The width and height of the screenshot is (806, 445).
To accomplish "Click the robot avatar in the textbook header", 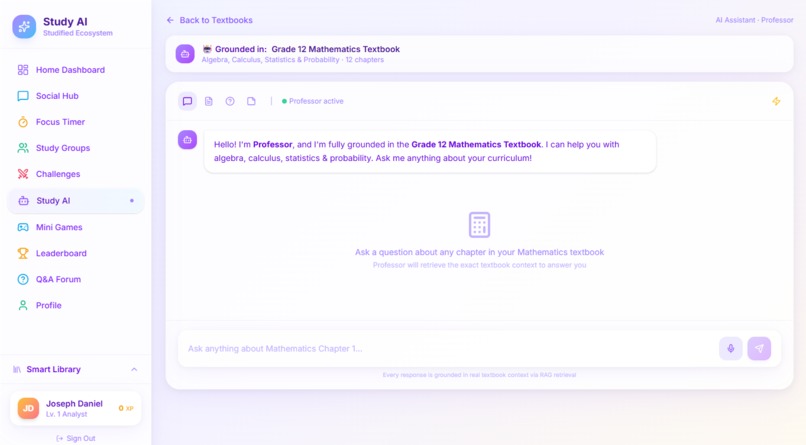I will 185,54.
